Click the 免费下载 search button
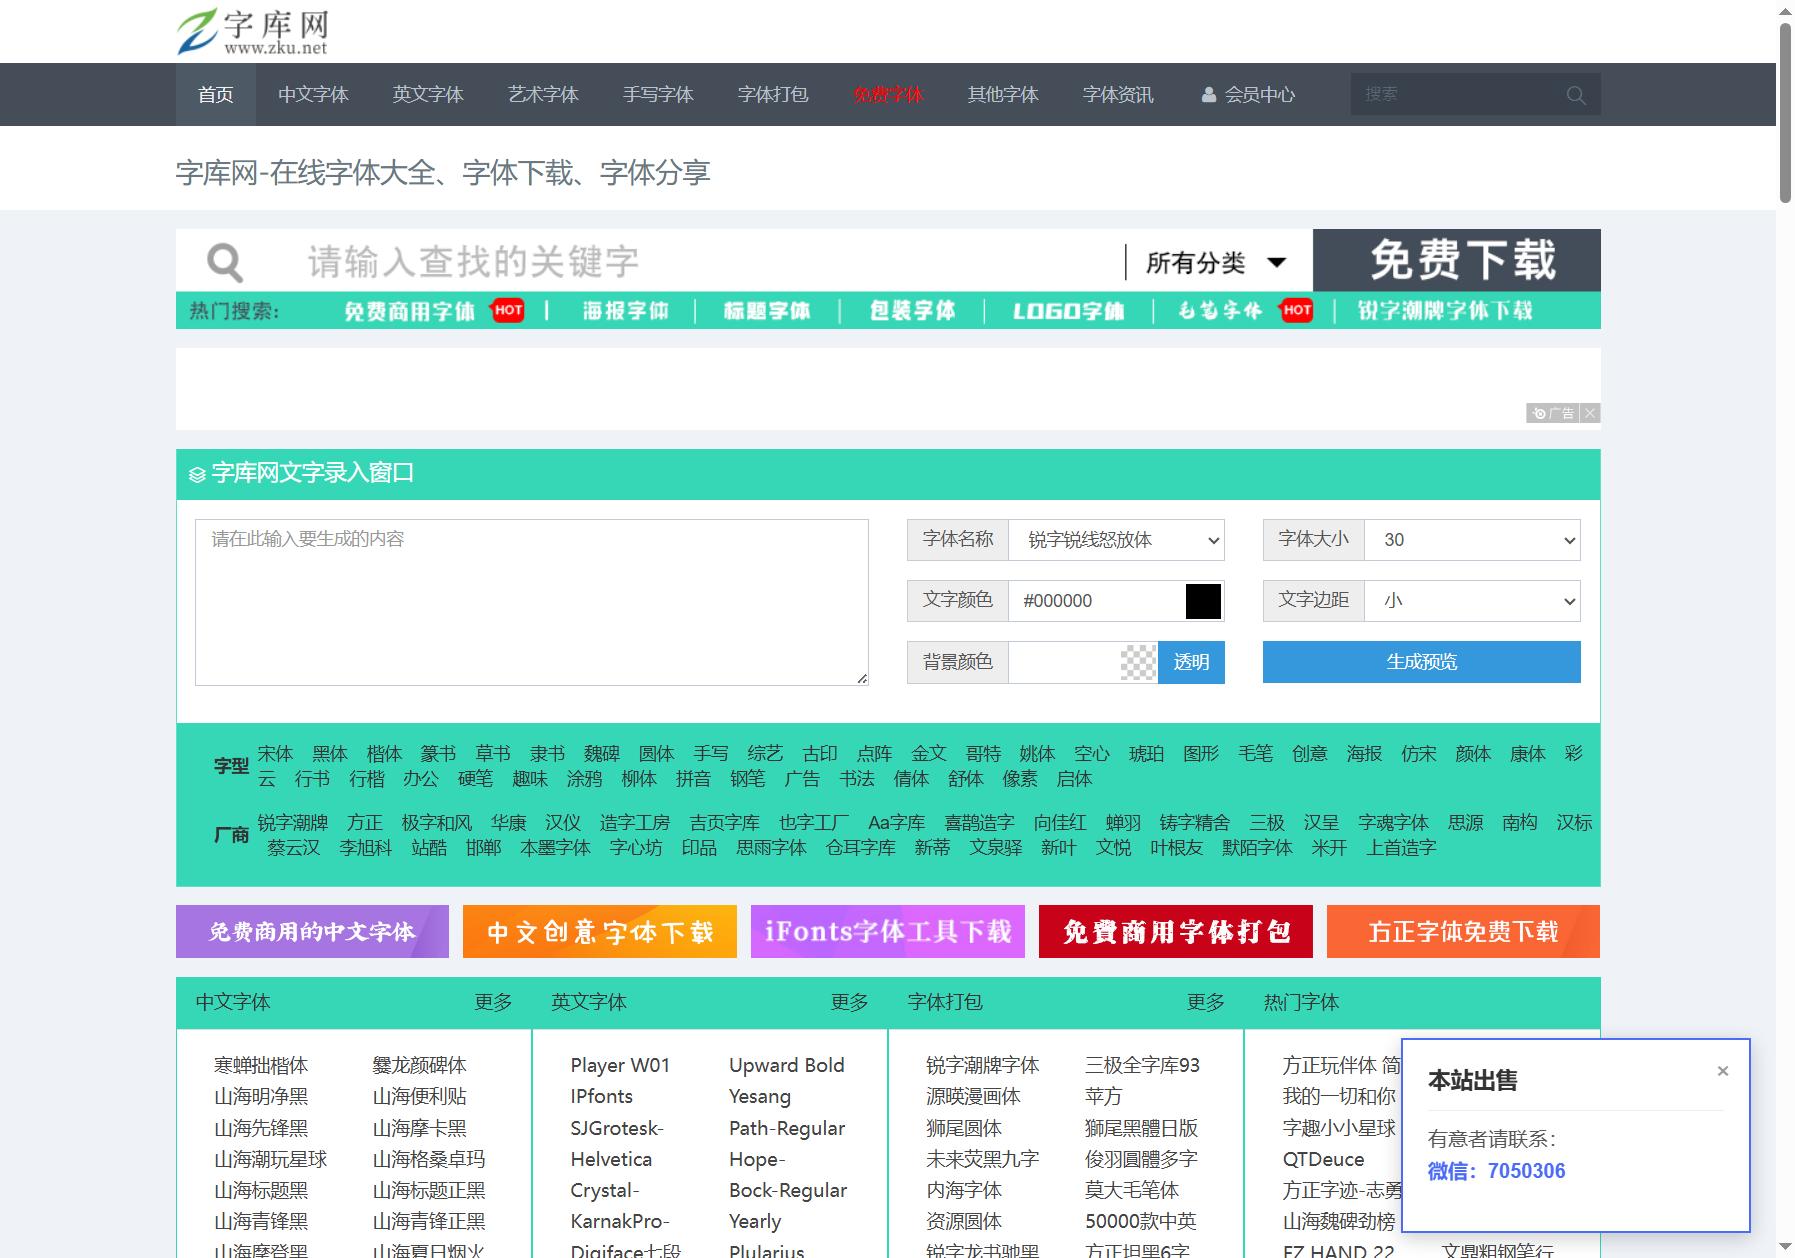The width and height of the screenshot is (1795, 1258). click(1457, 260)
